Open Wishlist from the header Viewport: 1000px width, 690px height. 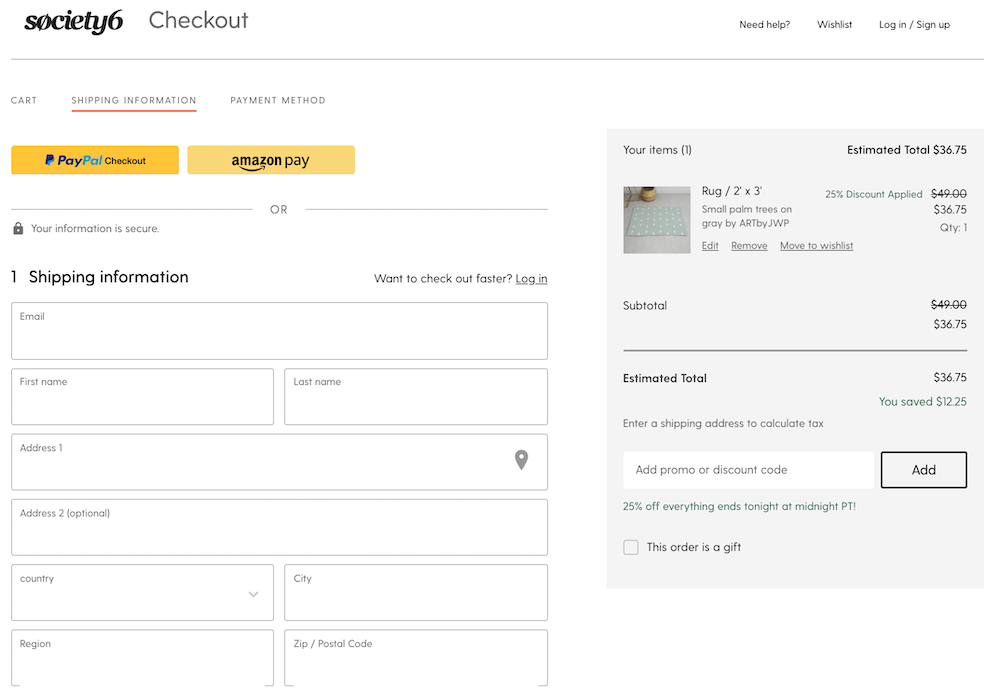click(834, 25)
